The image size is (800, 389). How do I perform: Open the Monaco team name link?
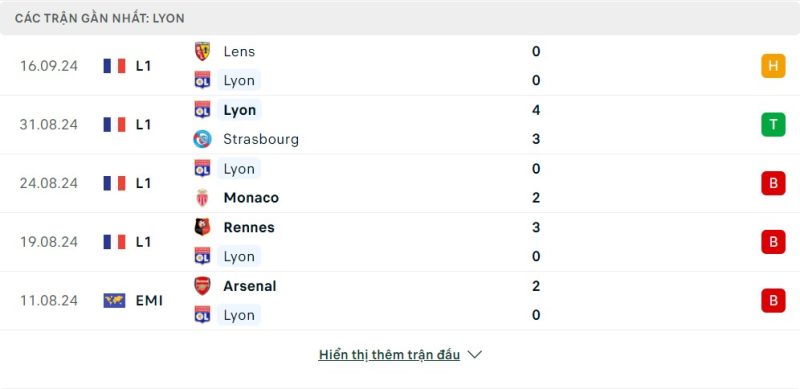[x=251, y=198]
